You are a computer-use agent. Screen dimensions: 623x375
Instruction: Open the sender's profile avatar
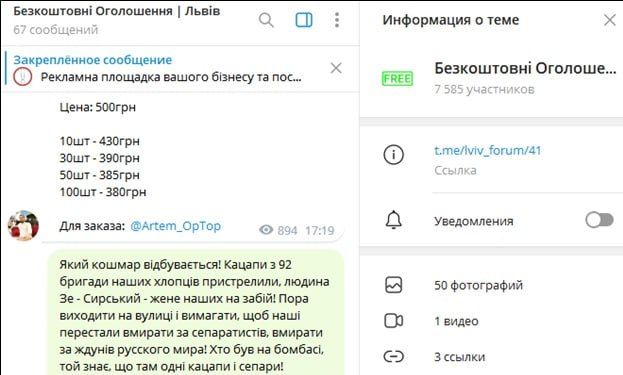click(x=23, y=226)
